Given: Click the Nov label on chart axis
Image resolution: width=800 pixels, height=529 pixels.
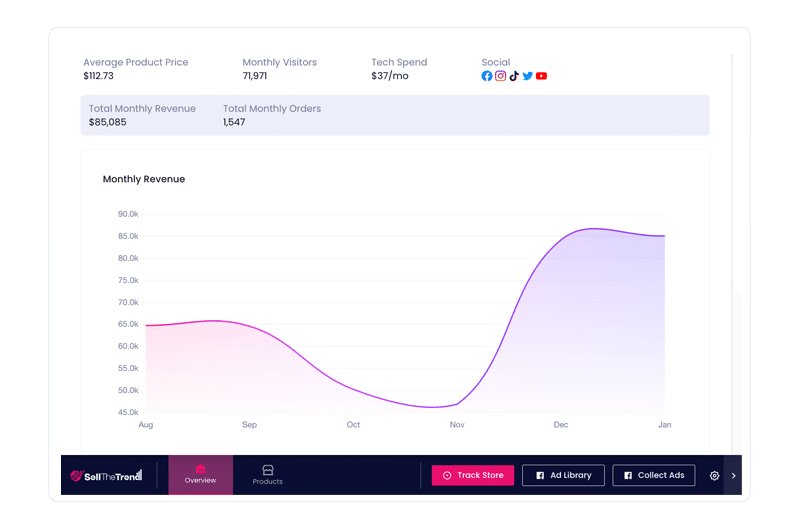Looking at the screenshot, I should [457, 425].
